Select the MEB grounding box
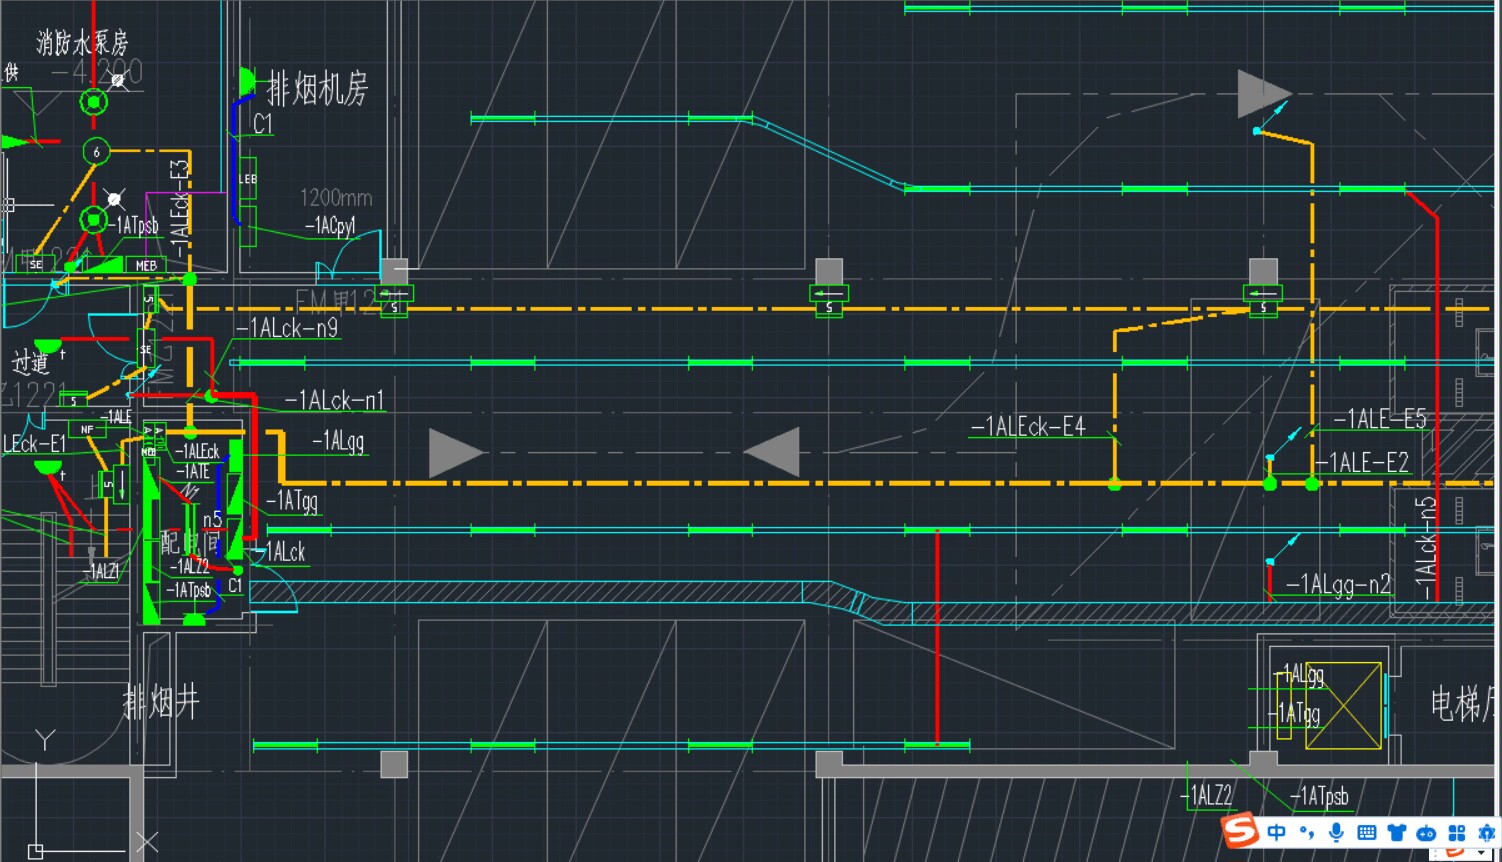The height and width of the screenshot is (862, 1502). point(147,265)
